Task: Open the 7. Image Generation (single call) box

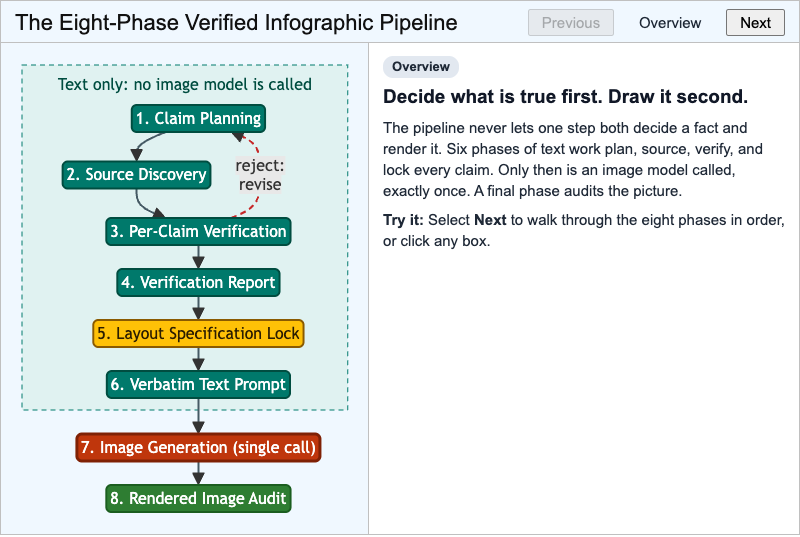Action: point(198,448)
